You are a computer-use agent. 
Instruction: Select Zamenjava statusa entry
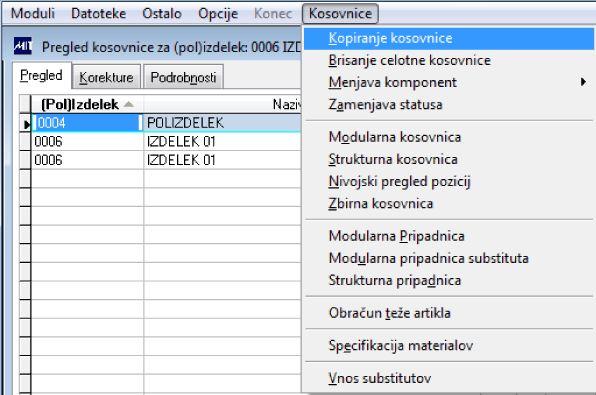pyautogui.click(x=449, y=104)
